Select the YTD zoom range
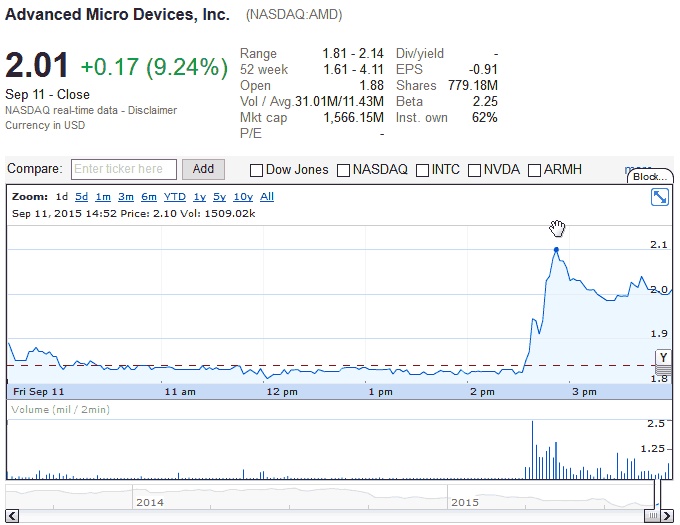Screen dimensions: 680x525 tap(175, 197)
